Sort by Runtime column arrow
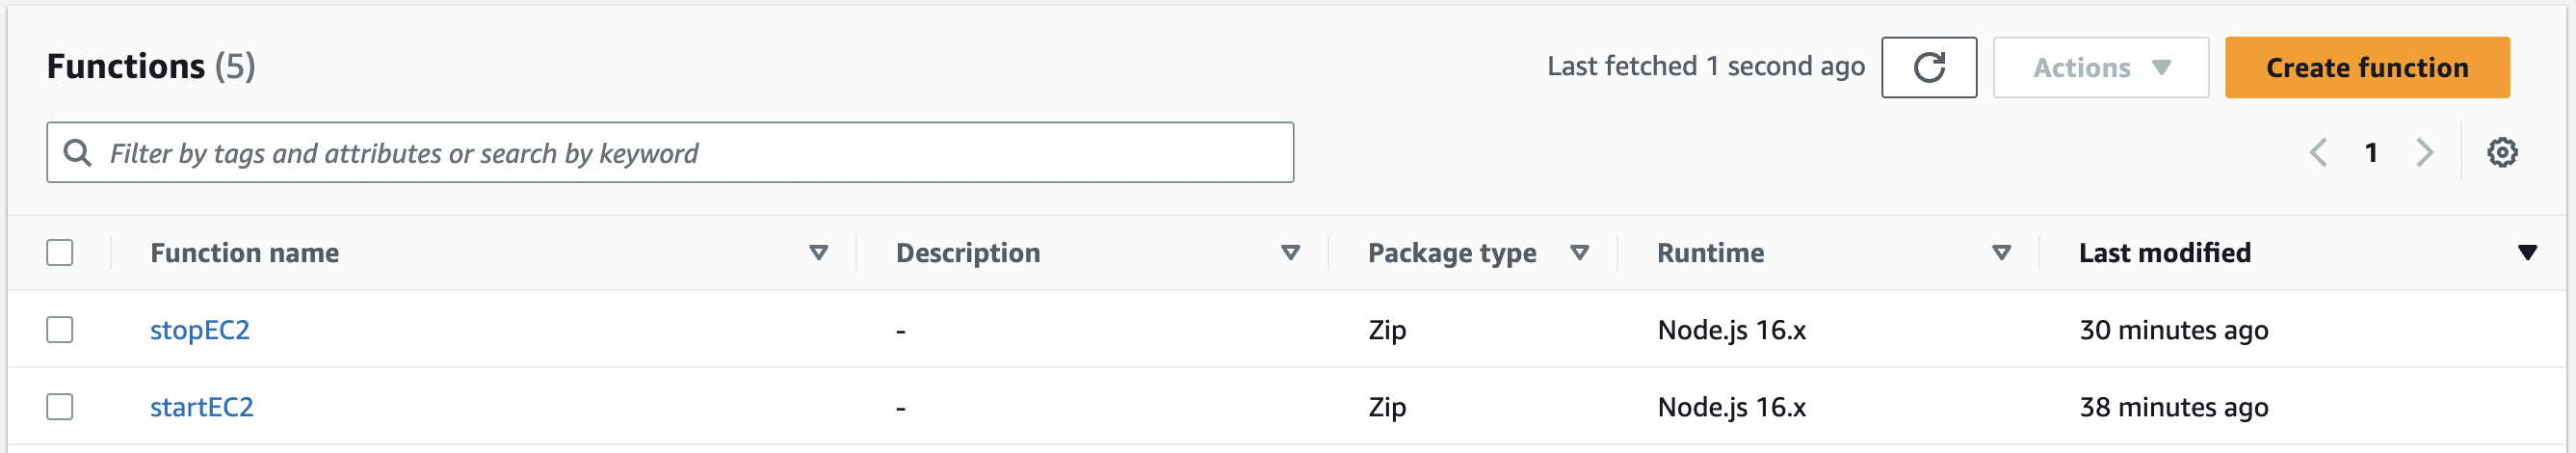The height and width of the screenshot is (453, 2576). pyautogui.click(x=2001, y=252)
